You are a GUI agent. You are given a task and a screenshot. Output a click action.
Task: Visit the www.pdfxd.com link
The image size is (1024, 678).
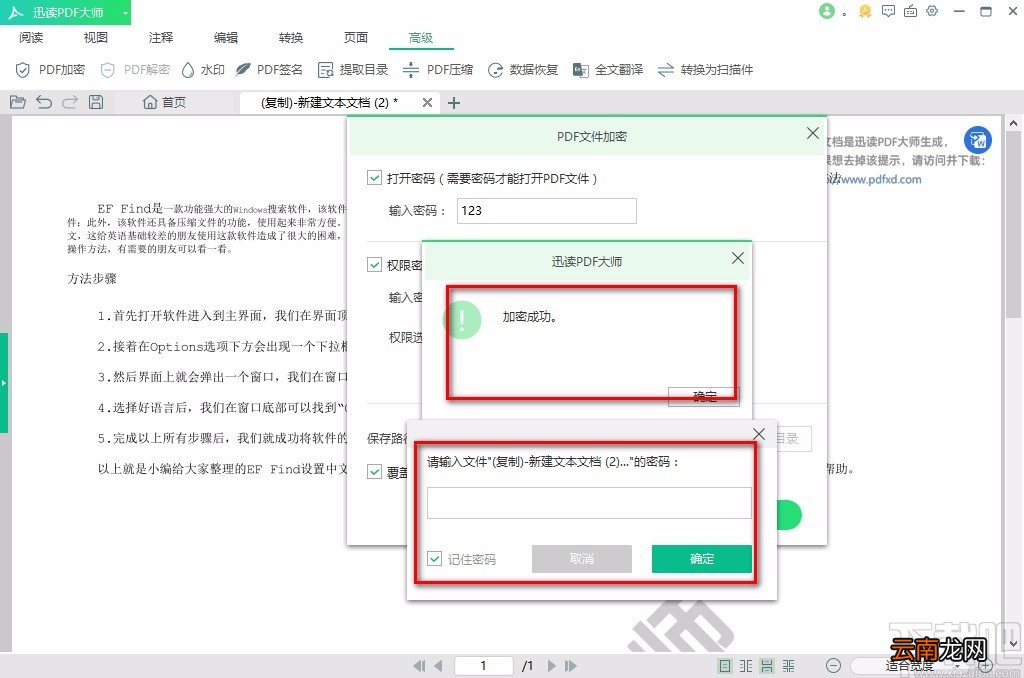click(880, 179)
